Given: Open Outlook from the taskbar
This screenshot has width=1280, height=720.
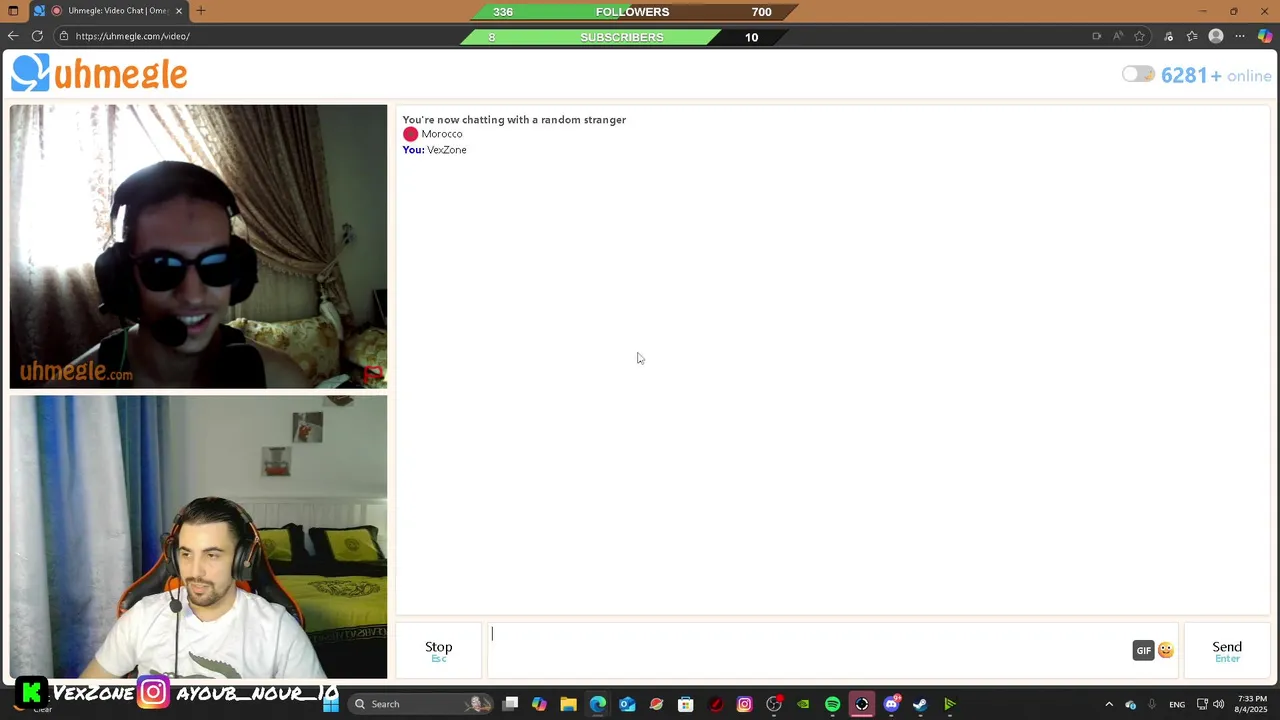Looking at the screenshot, I should click(627, 704).
